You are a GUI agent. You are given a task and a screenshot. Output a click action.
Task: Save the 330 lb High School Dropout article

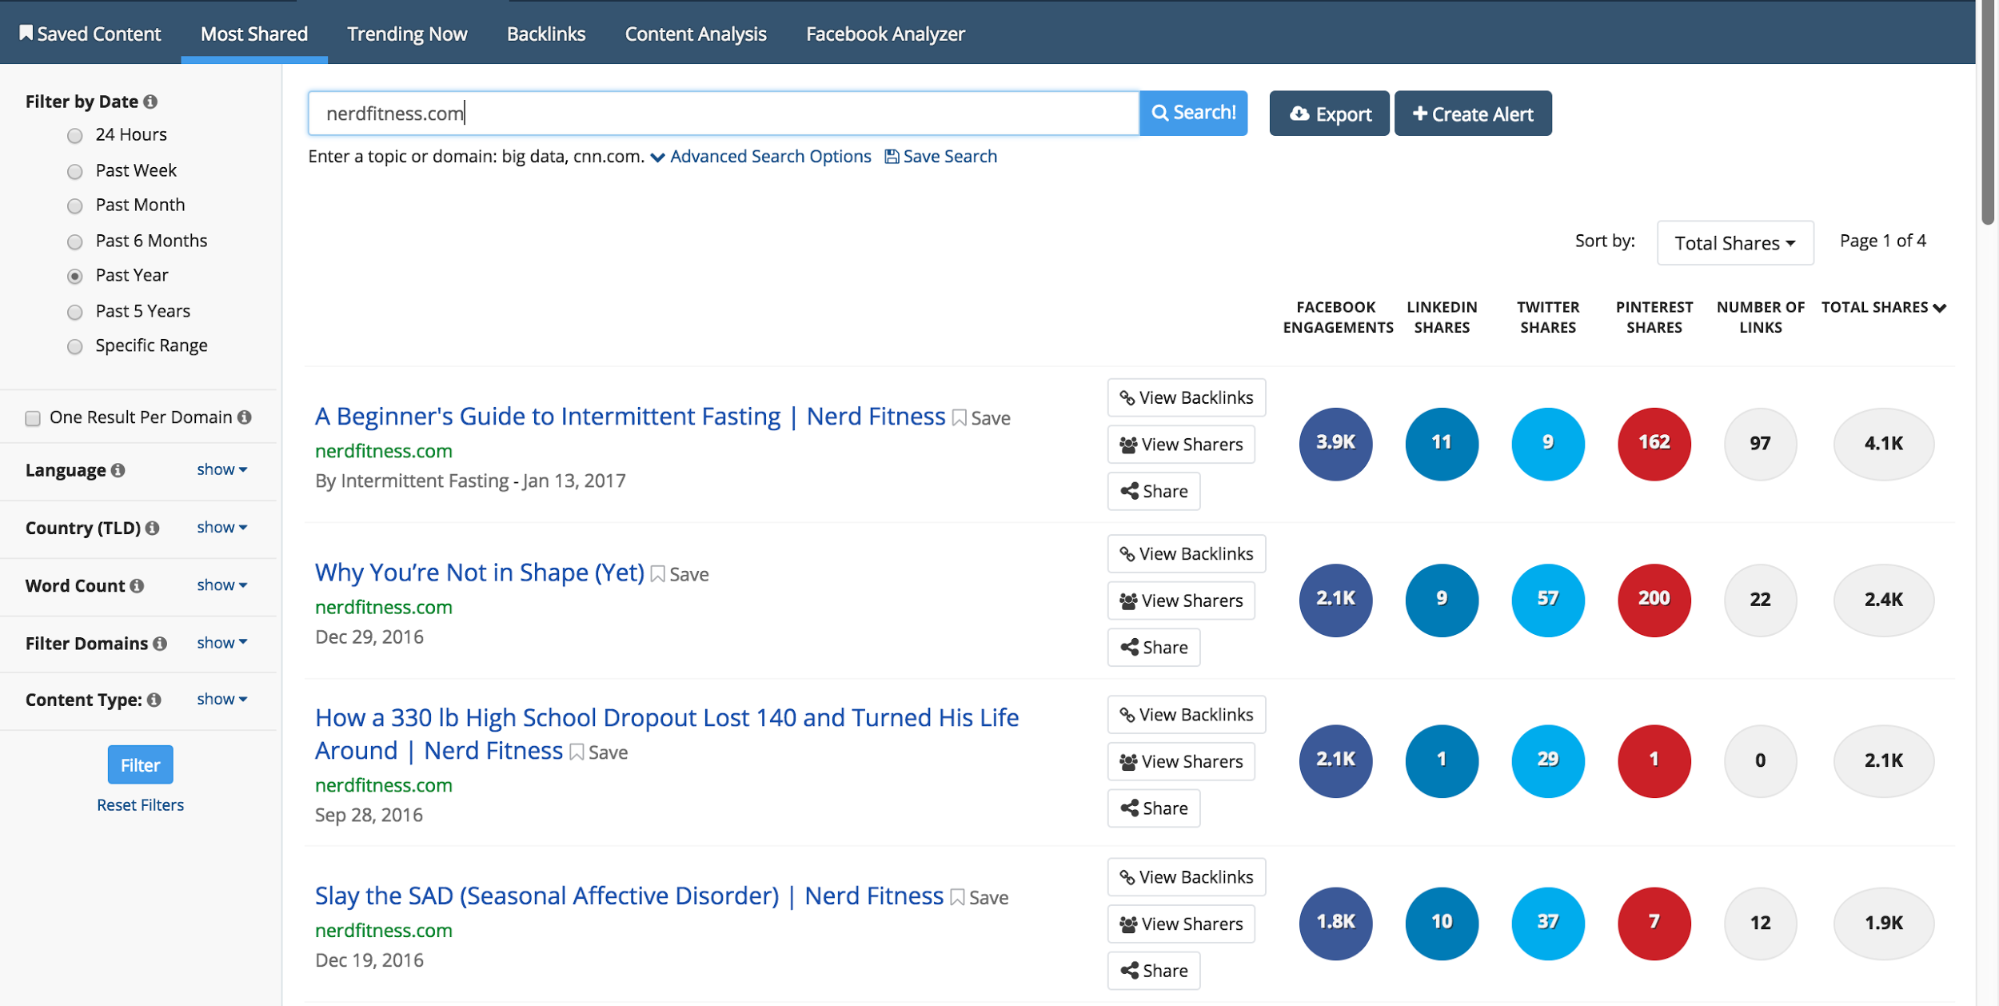(x=599, y=752)
